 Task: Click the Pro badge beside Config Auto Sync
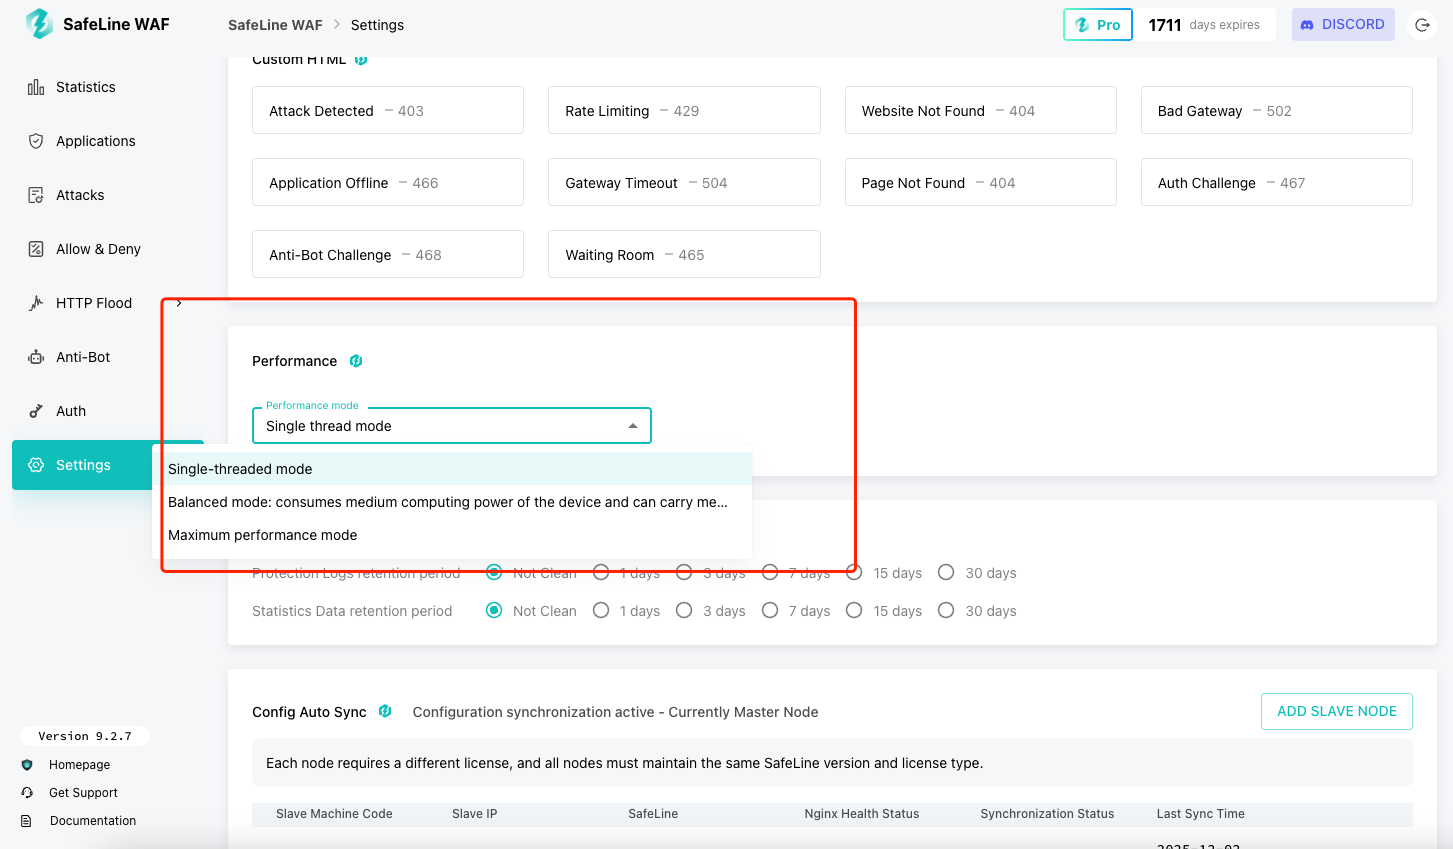[385, 711]
